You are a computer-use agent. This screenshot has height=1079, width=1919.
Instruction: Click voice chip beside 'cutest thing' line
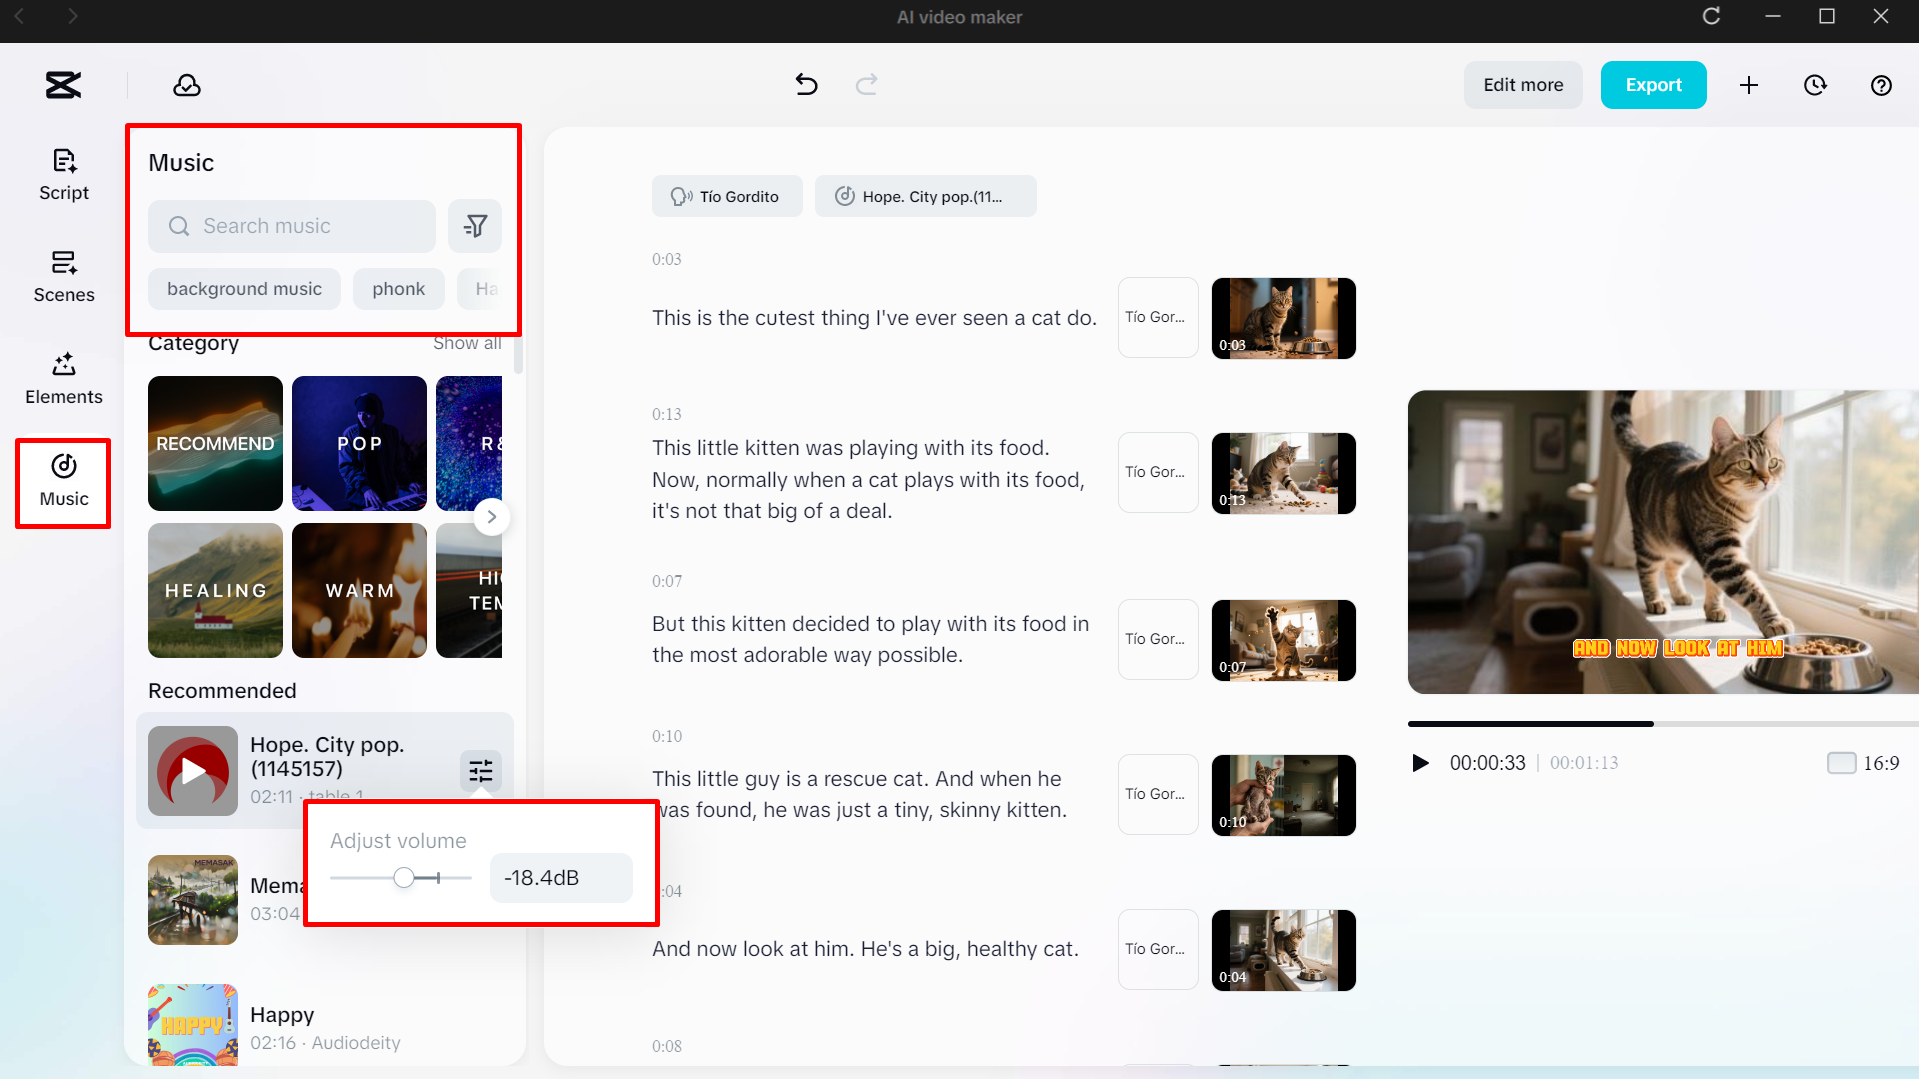click(x=1158, y=317)
